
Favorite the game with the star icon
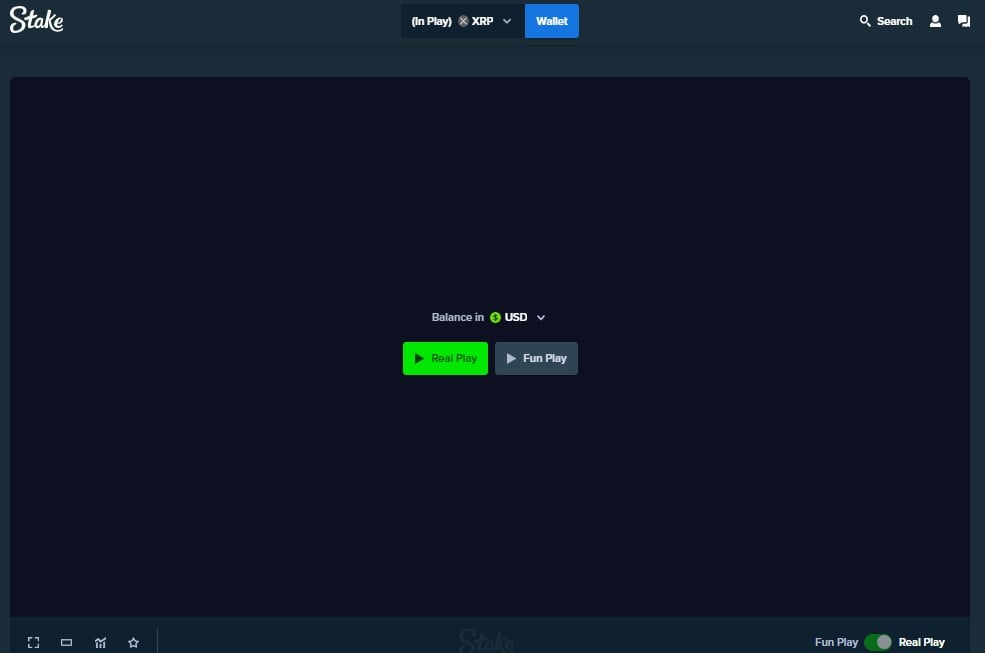click(133, 642)
